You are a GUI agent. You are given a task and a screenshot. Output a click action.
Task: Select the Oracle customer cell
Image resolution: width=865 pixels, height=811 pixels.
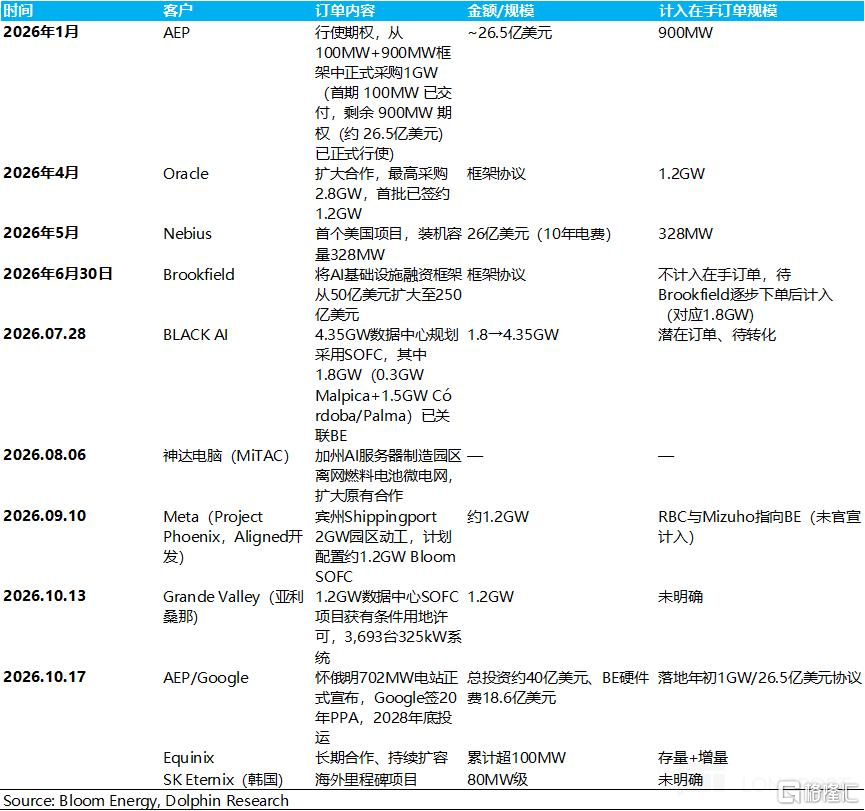pyautogui.click(x=186, y=174)
